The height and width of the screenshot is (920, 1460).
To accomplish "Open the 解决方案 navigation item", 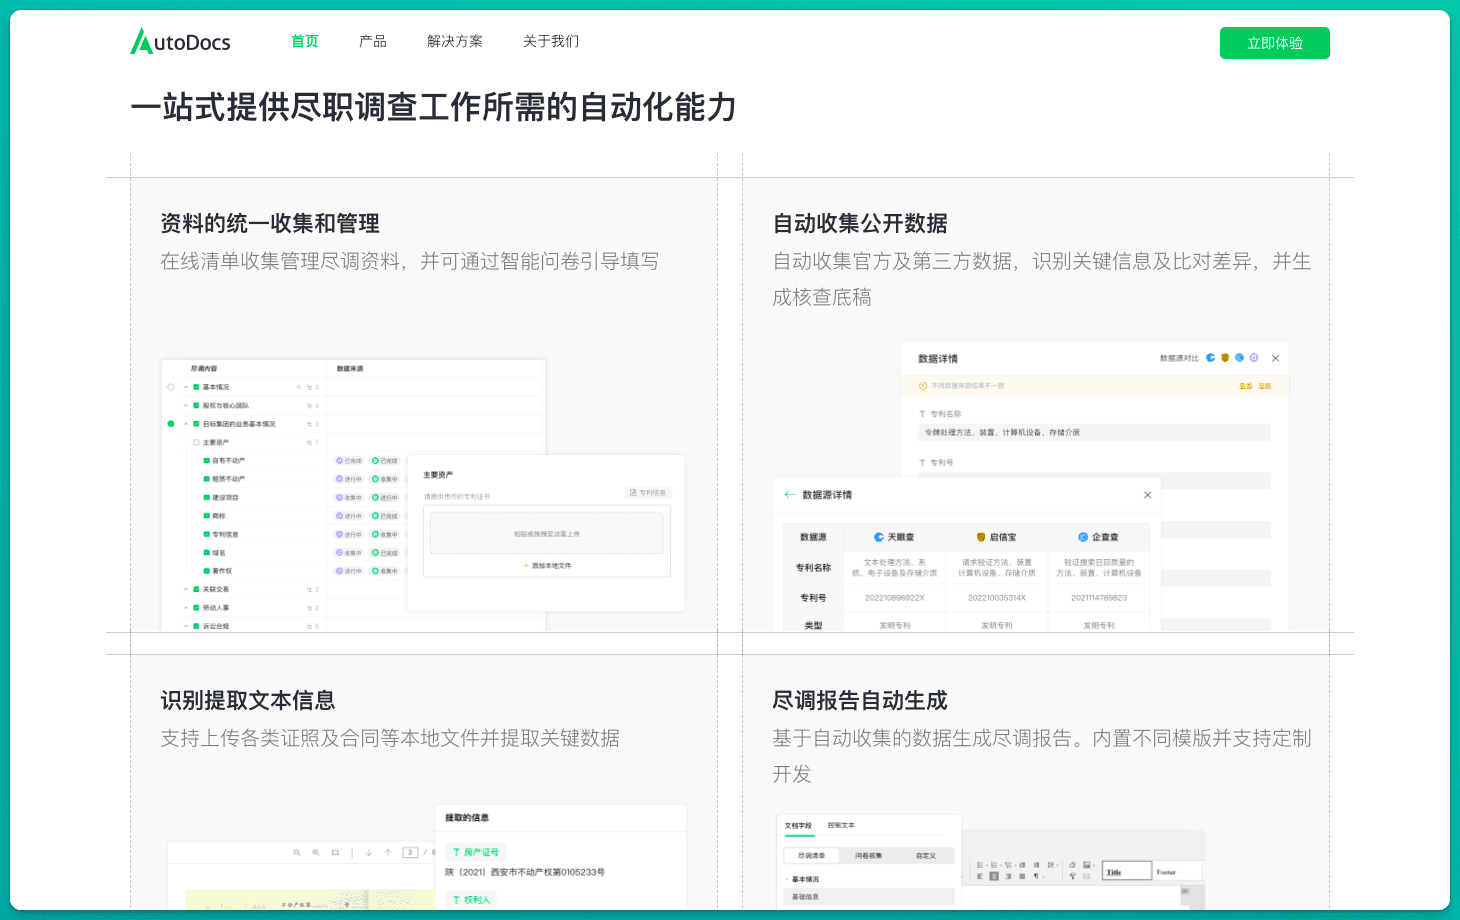I will (x=455, y=41).
